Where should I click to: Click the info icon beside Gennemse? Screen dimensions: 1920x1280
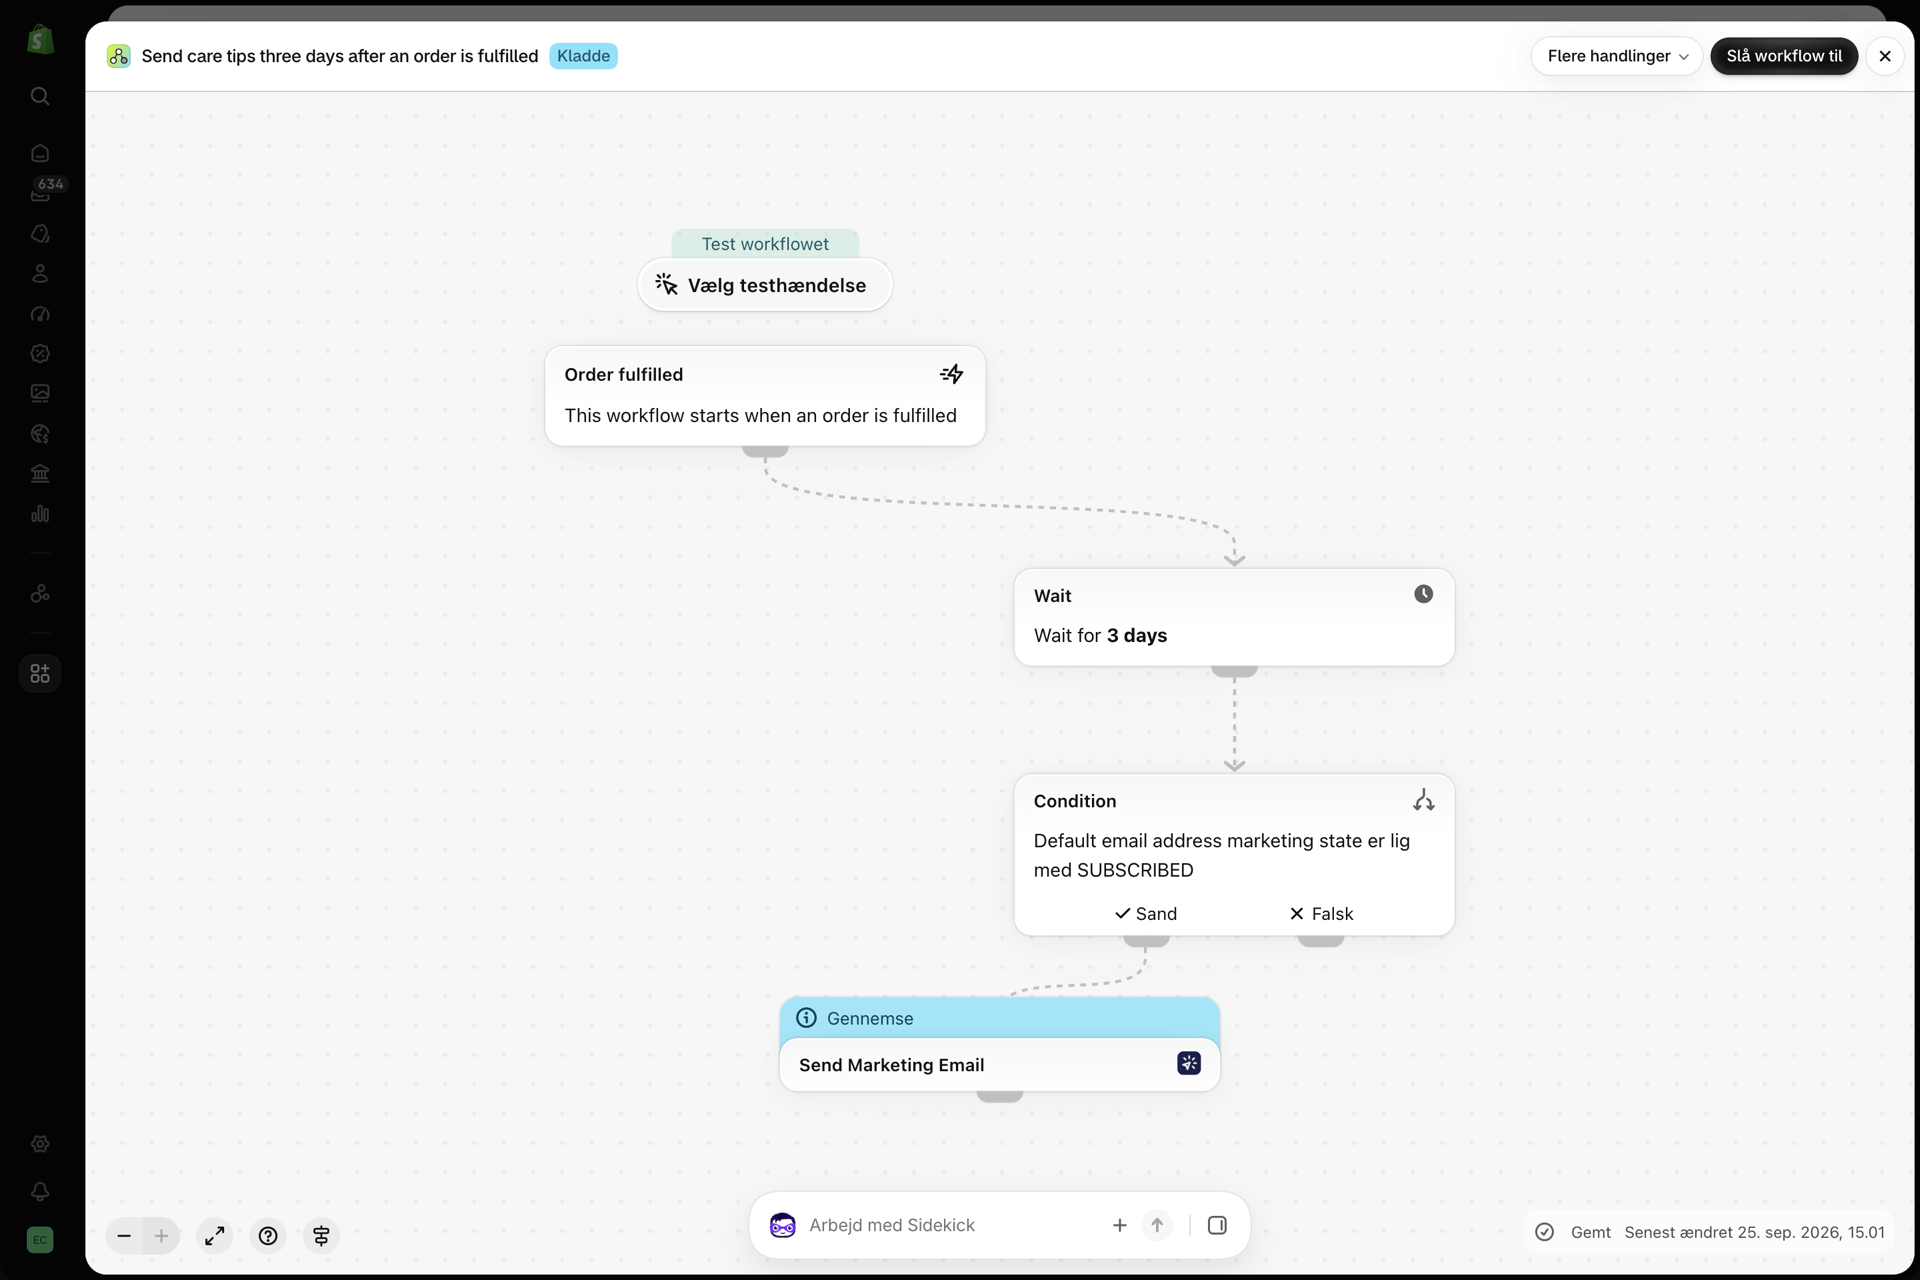coord(806,1018)
